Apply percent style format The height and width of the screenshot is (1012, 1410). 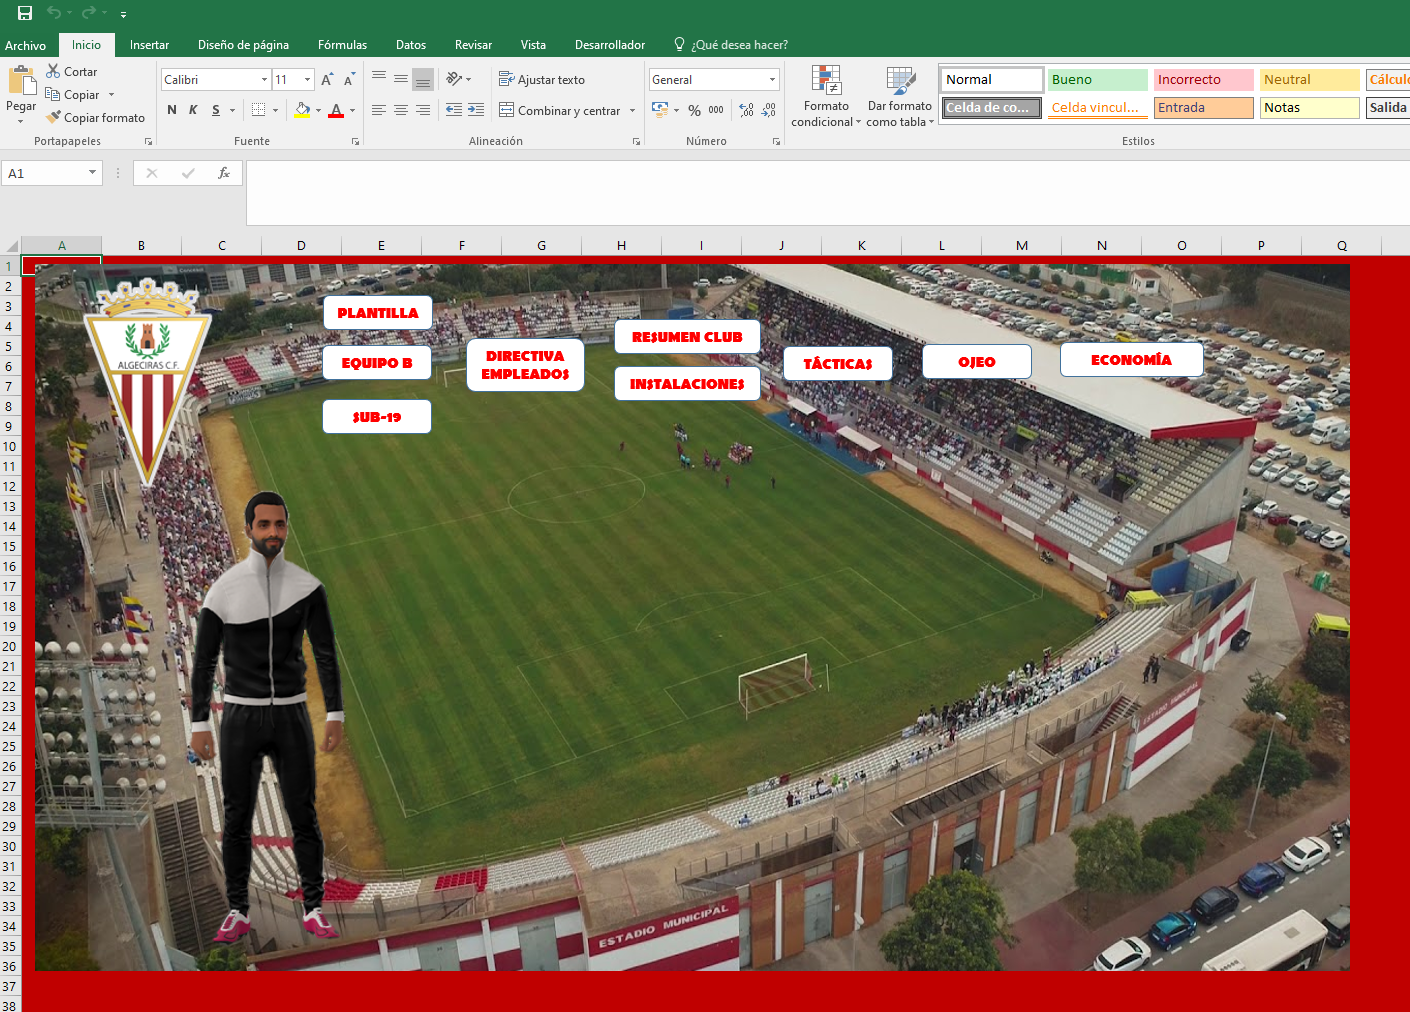click(x=694, y=110)
